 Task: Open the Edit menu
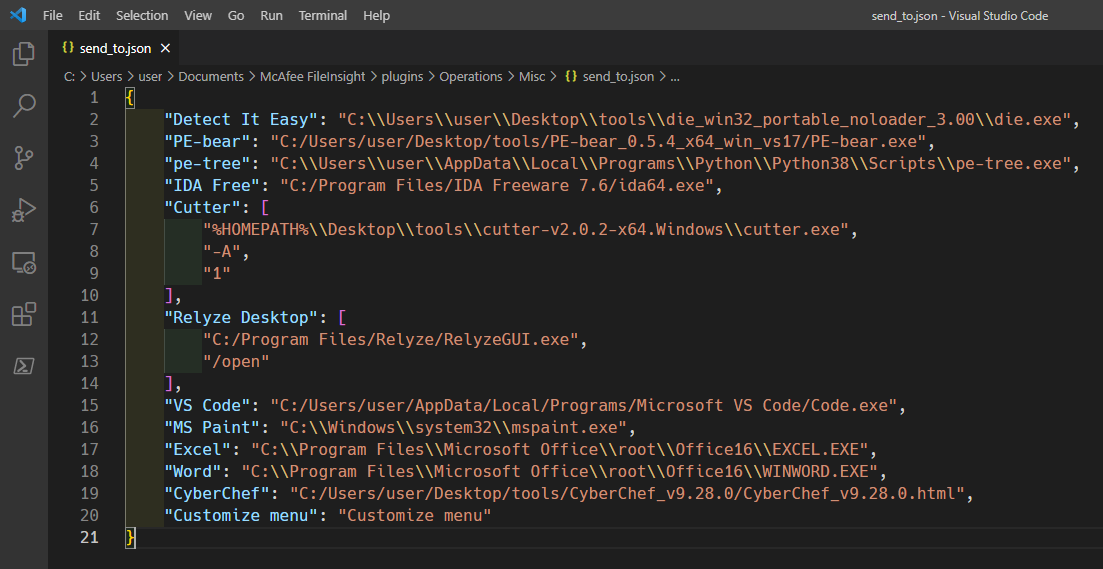click(x=89, y=15)
